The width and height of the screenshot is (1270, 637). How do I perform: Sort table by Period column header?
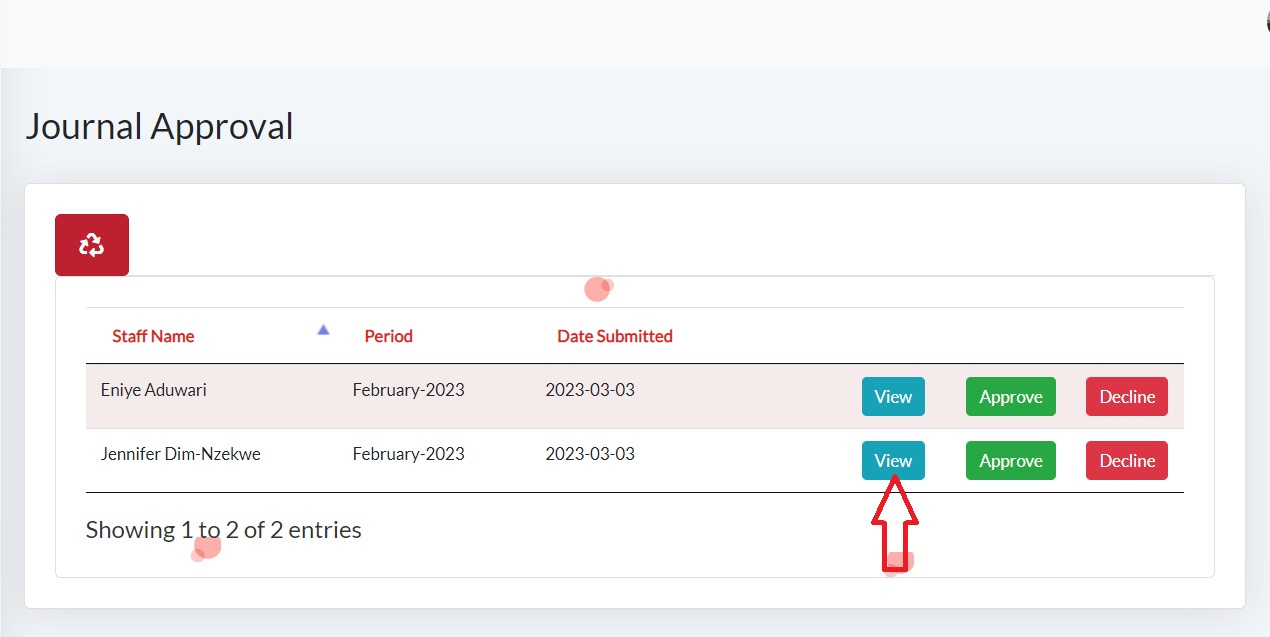coord(388,336)
